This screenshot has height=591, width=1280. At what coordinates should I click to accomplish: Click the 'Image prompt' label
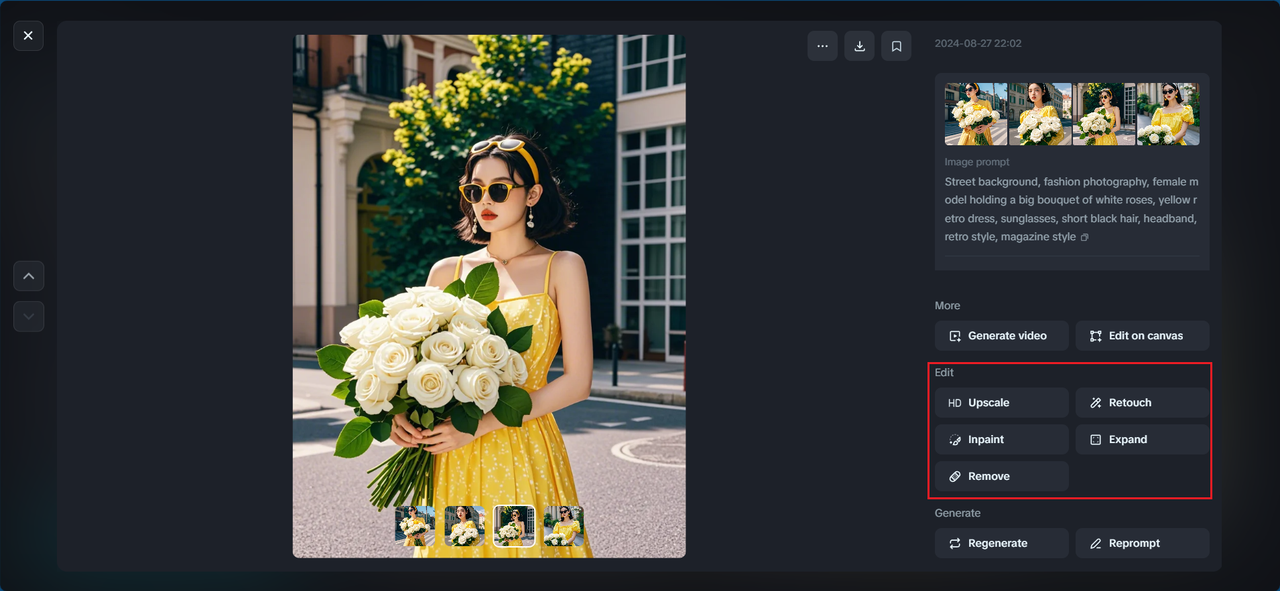coord(977,162)
